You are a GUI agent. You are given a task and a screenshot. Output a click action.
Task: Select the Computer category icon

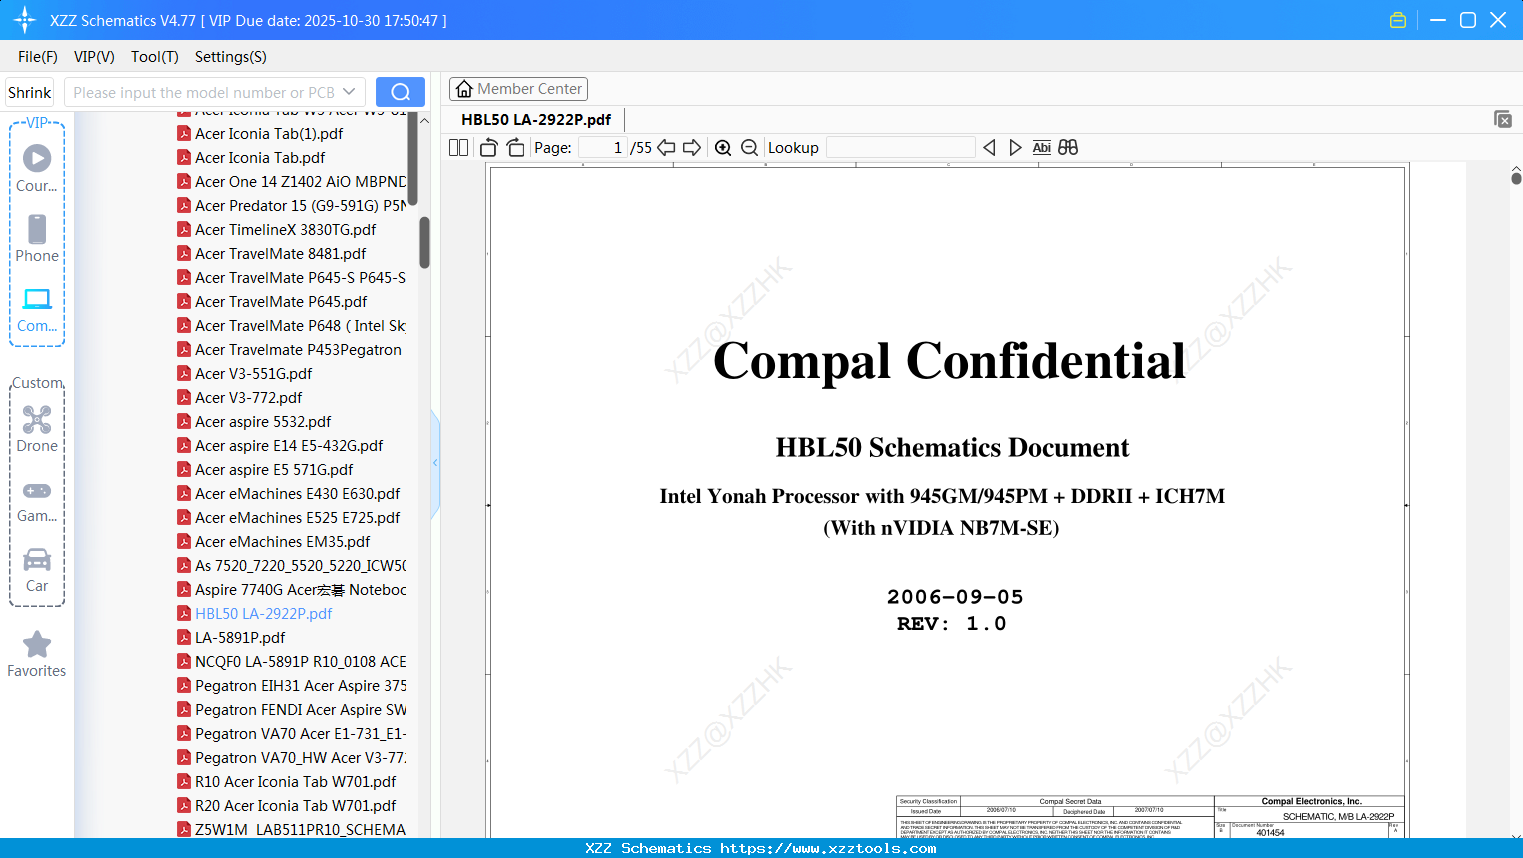point(37,309)
